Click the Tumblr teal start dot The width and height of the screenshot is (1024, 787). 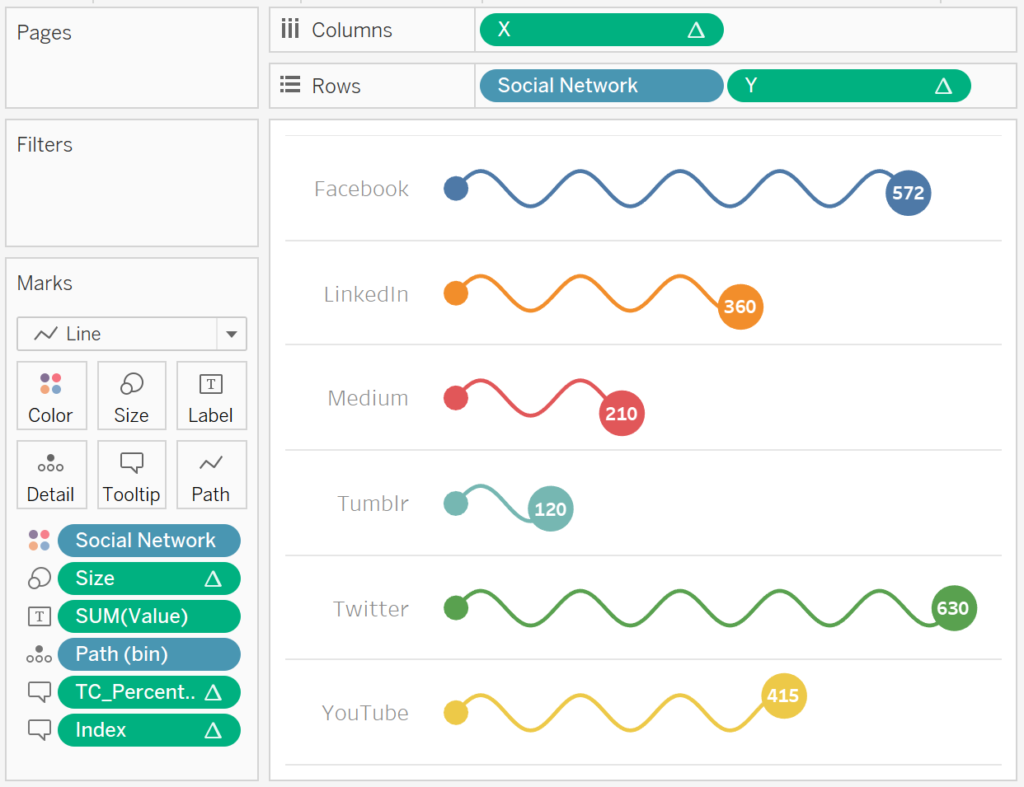point(456,503)
